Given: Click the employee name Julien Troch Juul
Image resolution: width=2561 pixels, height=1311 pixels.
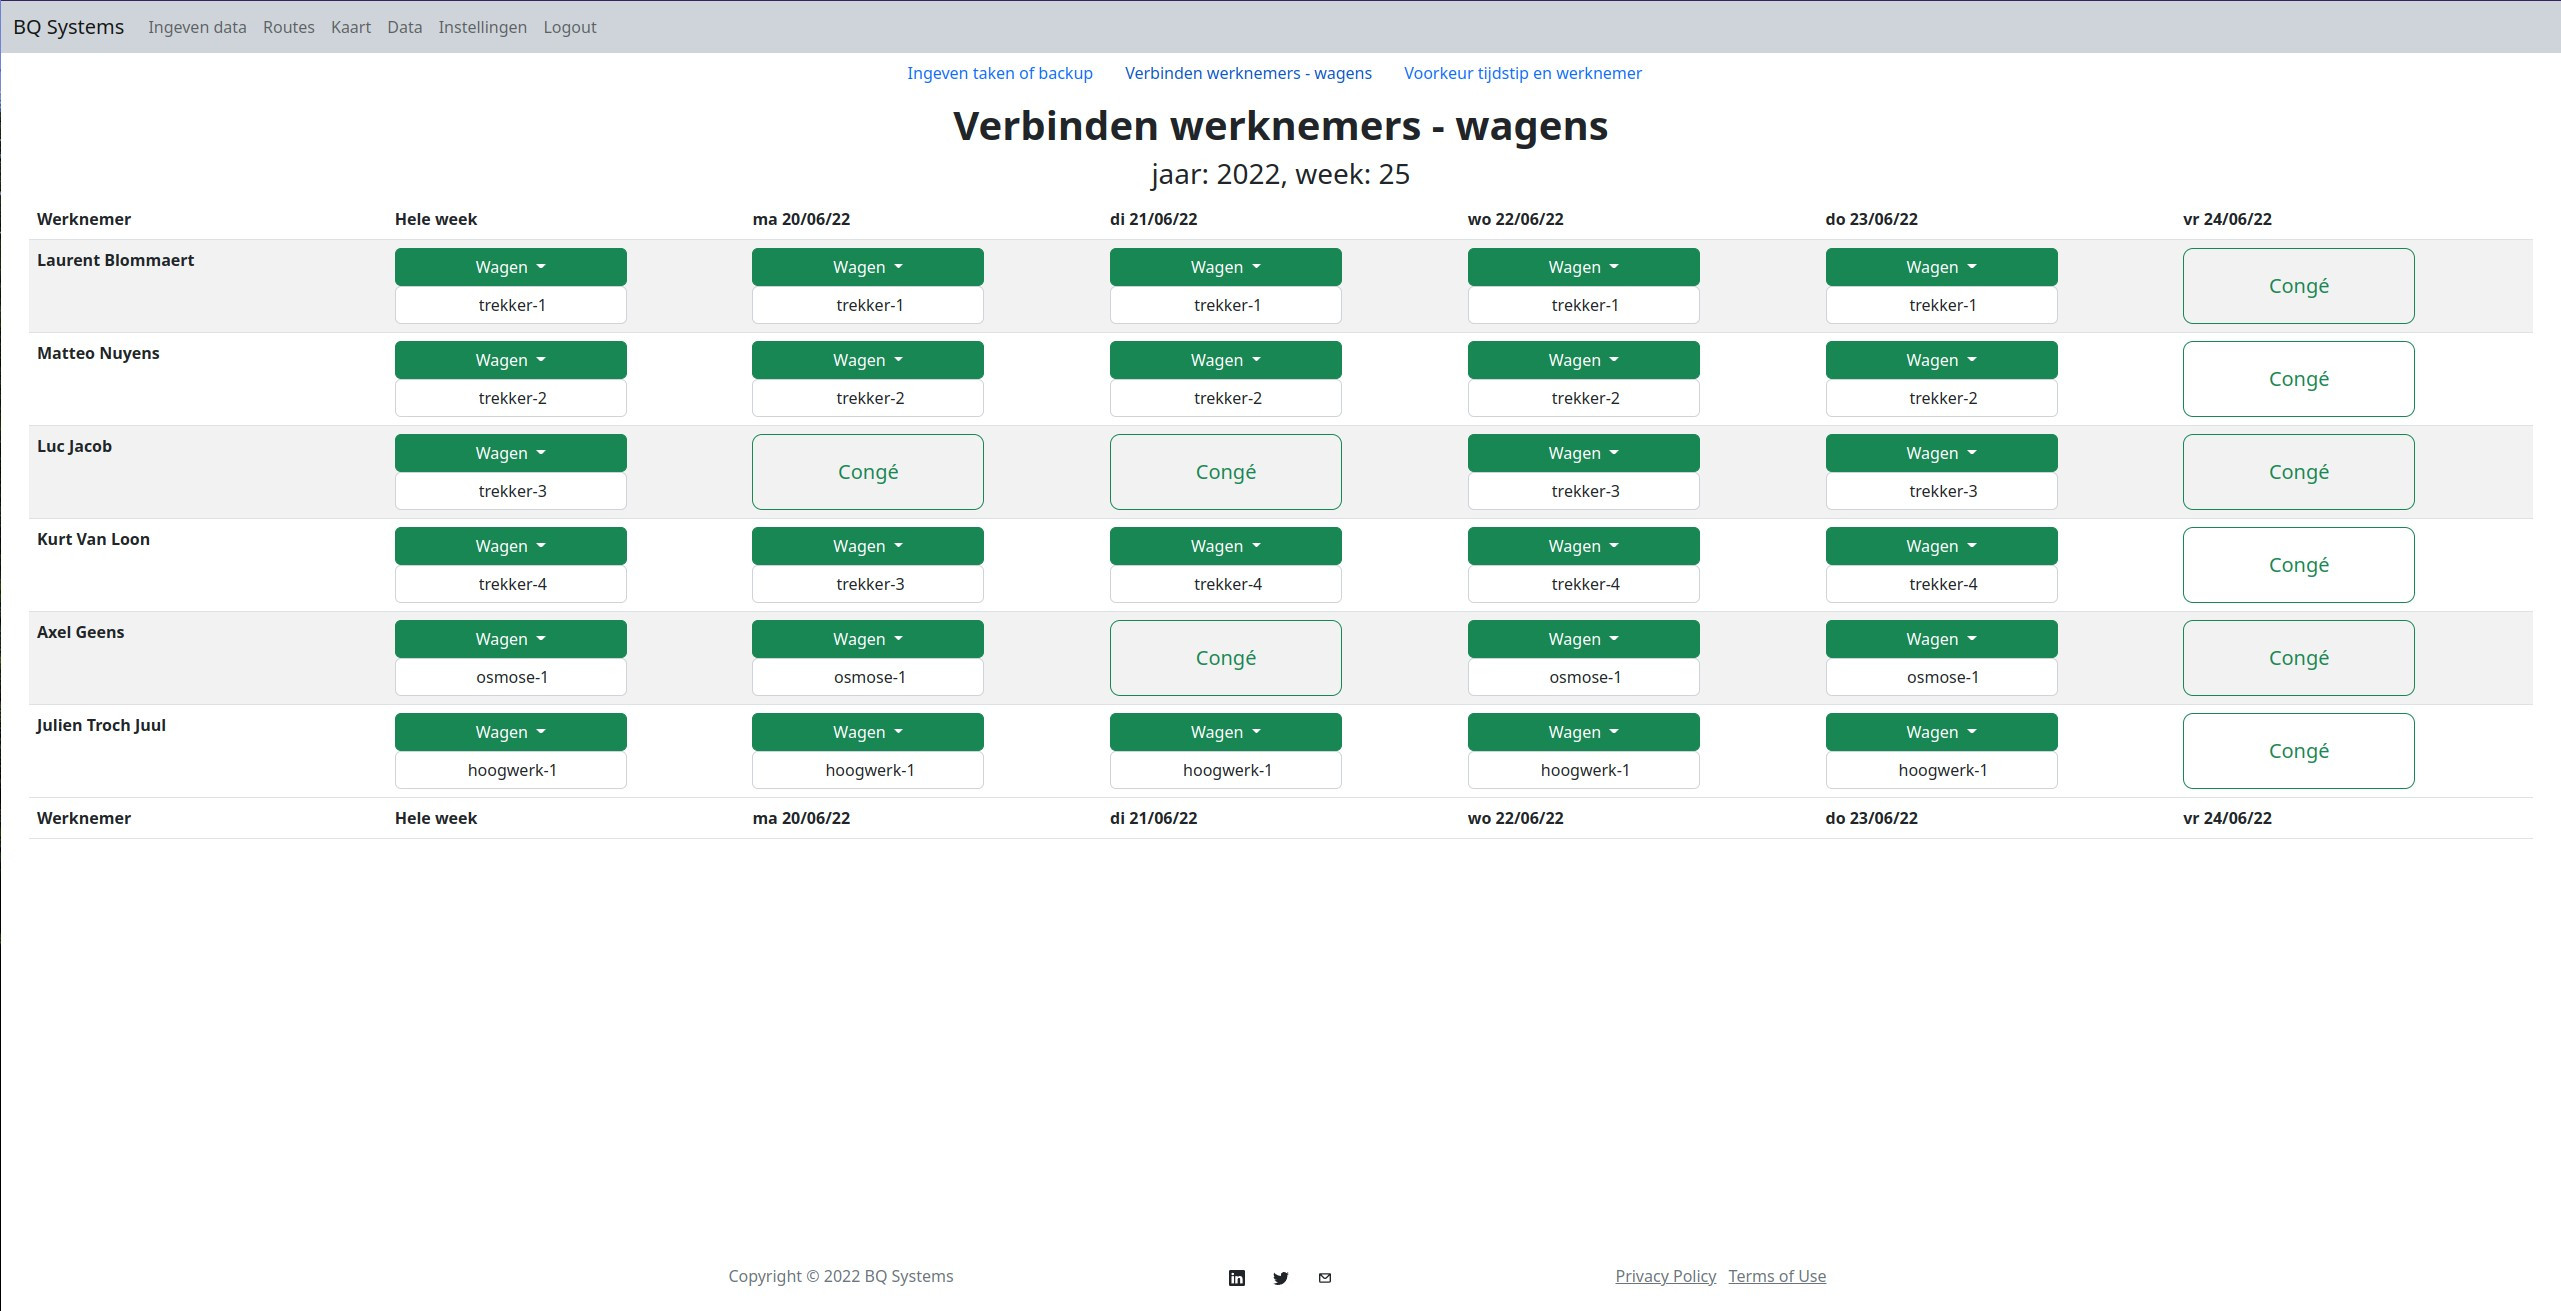Looking at the screenshot, I should pyautogui.click(x=101, y=725).
